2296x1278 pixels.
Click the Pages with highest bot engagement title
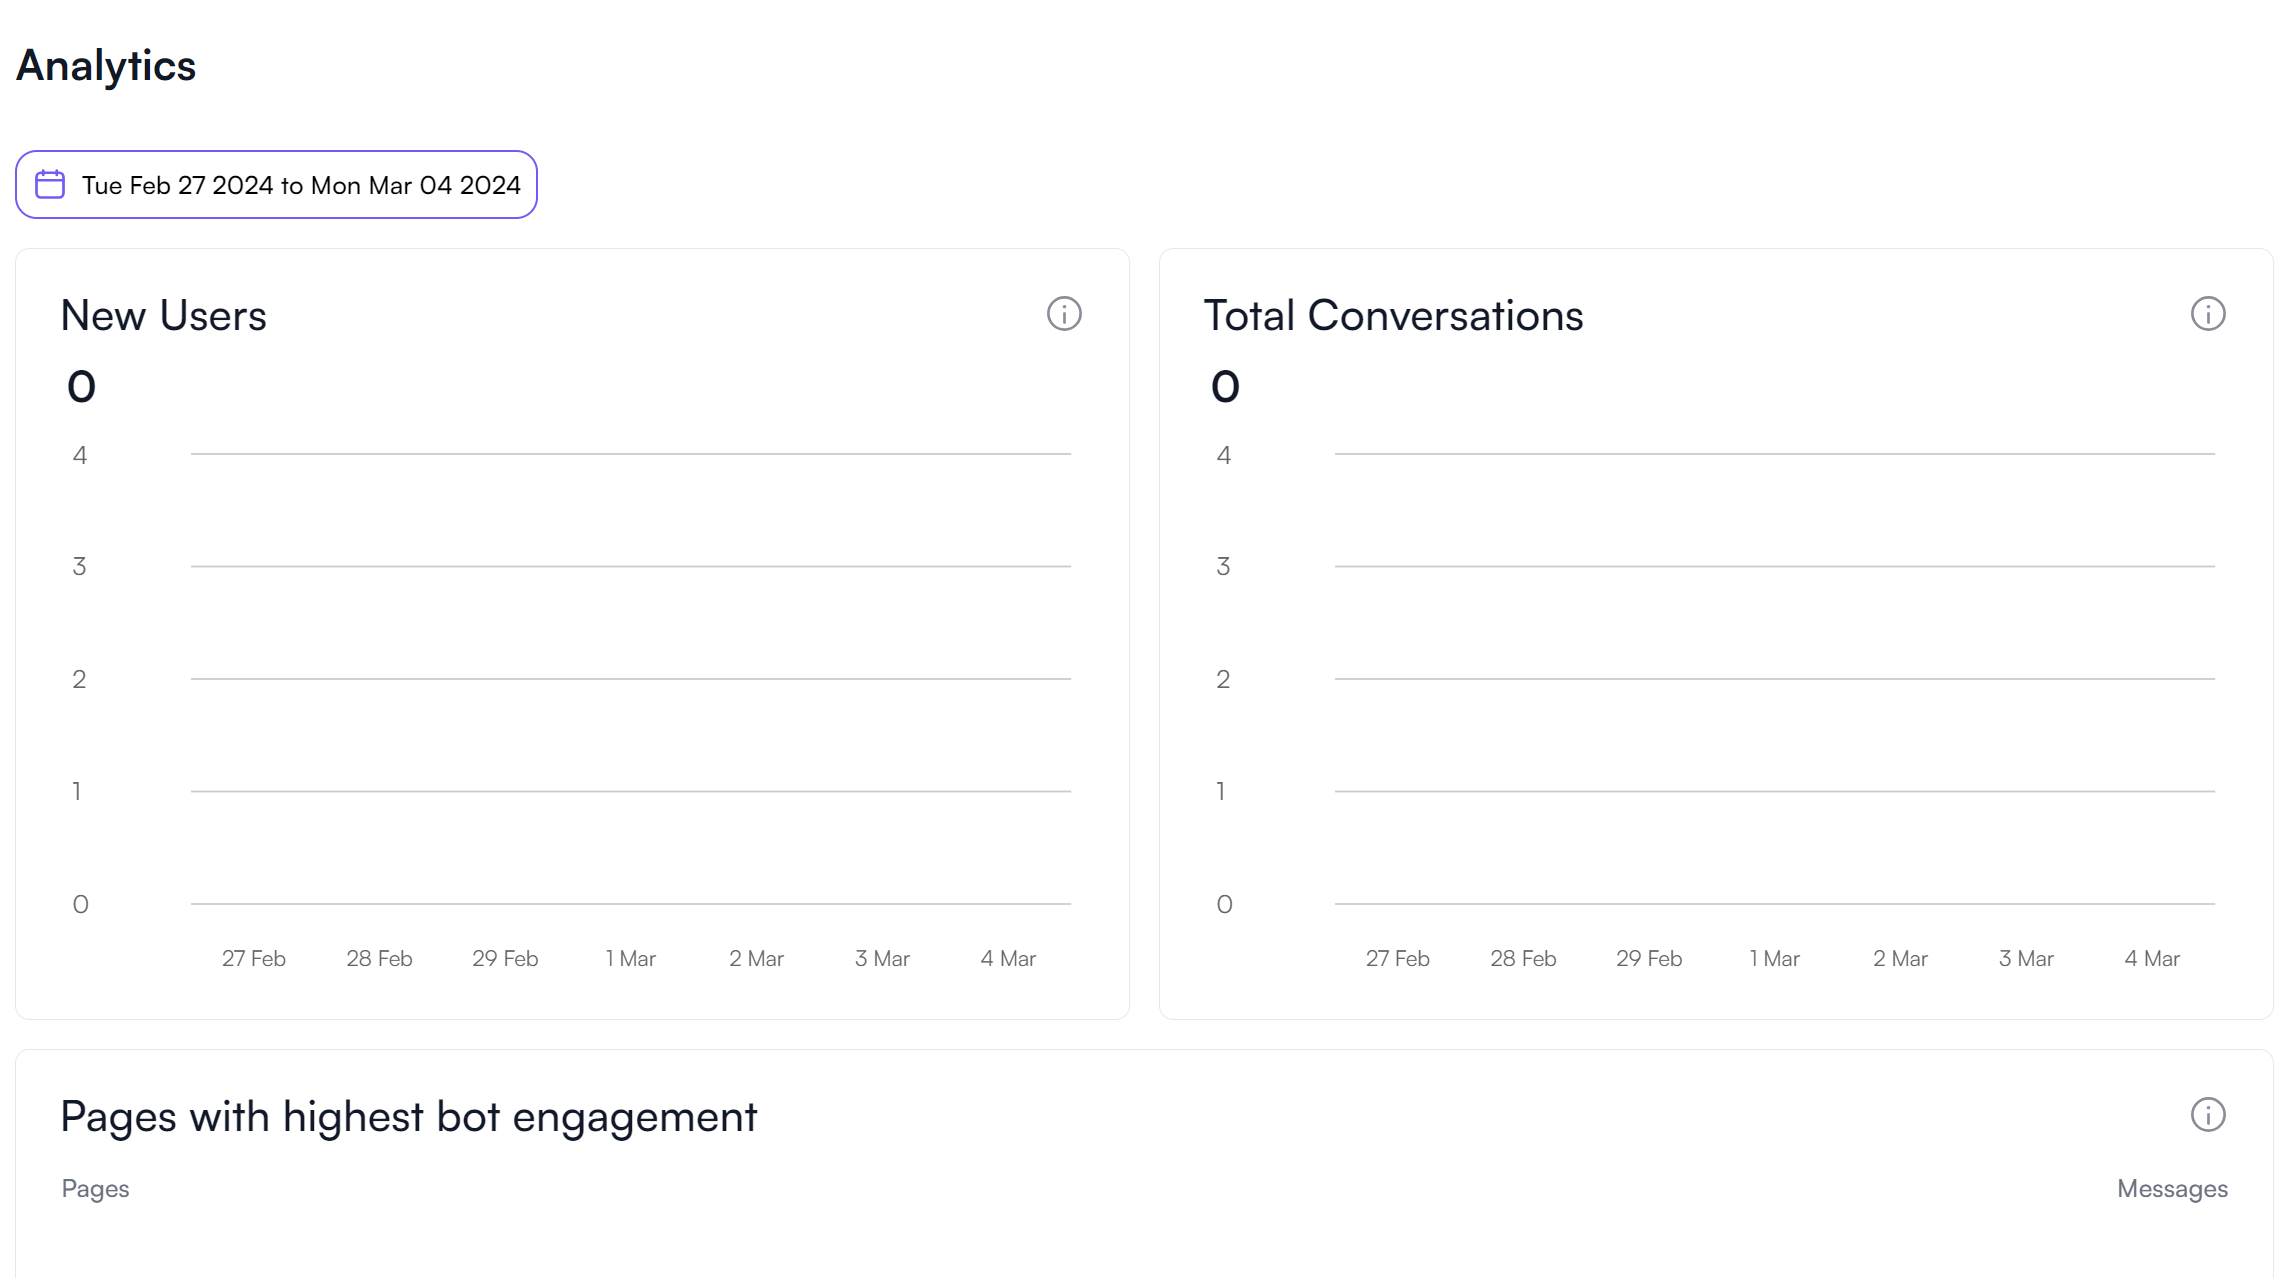408,1116
